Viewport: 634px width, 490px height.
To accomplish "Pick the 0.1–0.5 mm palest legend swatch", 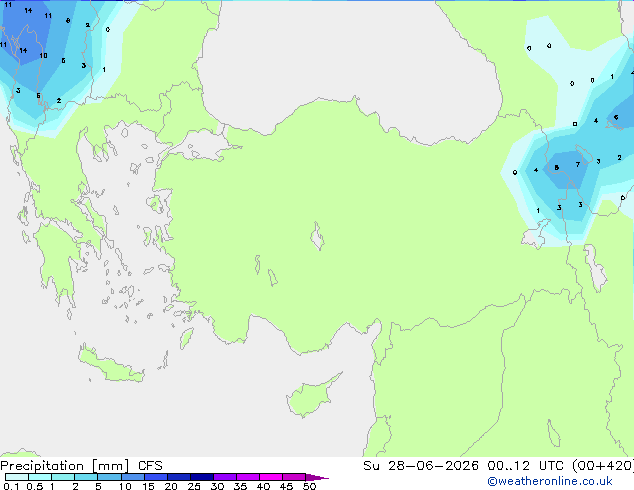I will (17, 477).
